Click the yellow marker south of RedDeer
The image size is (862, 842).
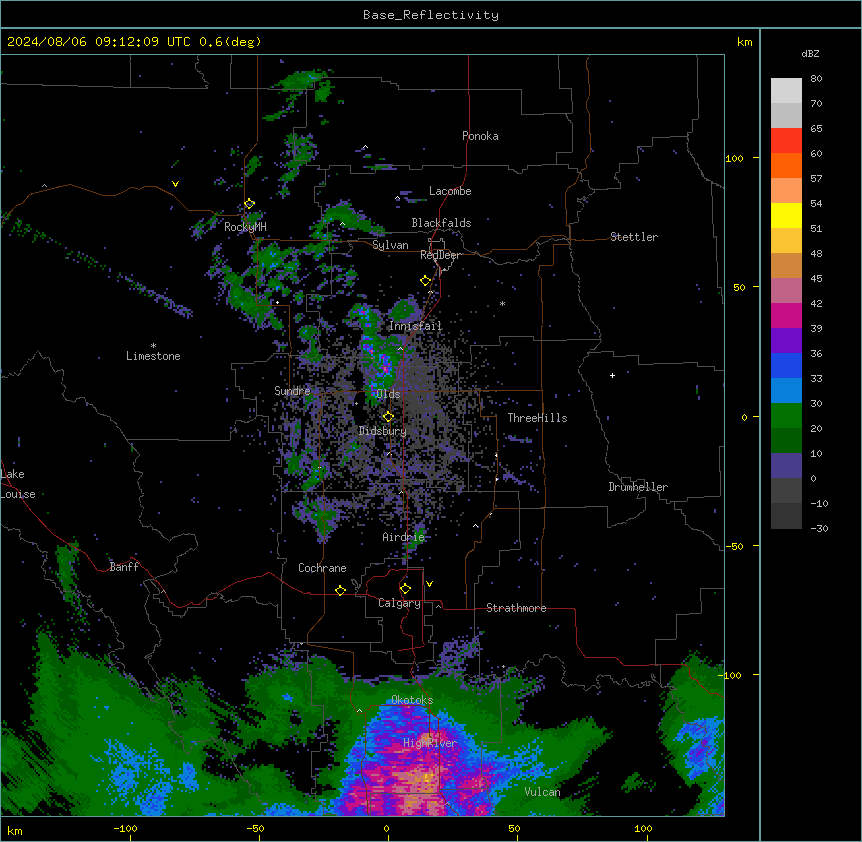point(425,281)
